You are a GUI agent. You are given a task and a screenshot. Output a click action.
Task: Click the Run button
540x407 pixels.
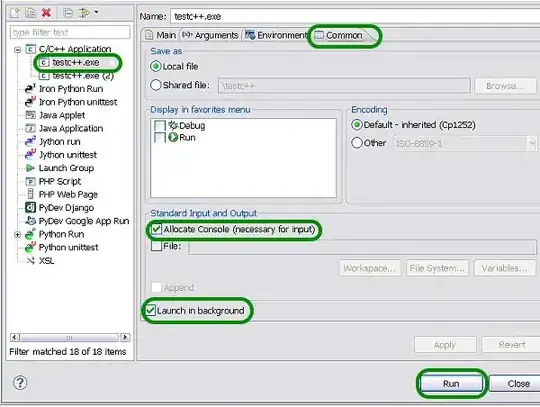451,384
